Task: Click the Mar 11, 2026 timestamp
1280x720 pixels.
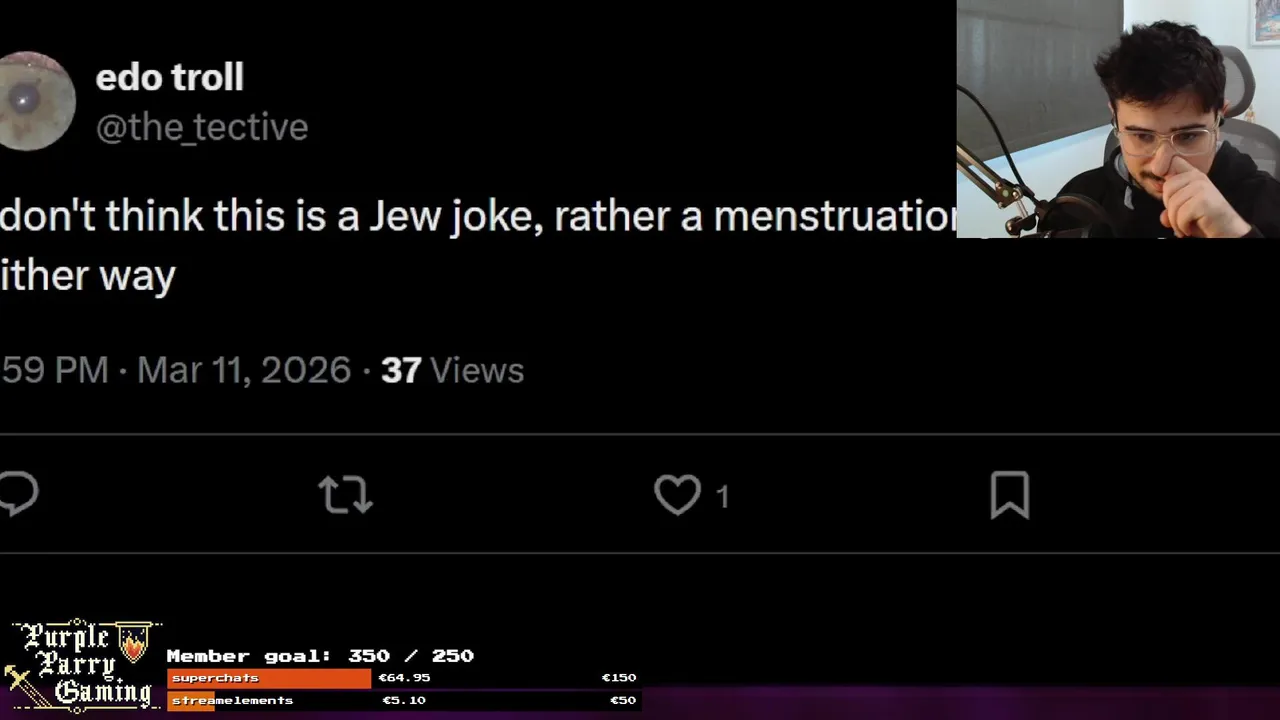Action: 243,370
